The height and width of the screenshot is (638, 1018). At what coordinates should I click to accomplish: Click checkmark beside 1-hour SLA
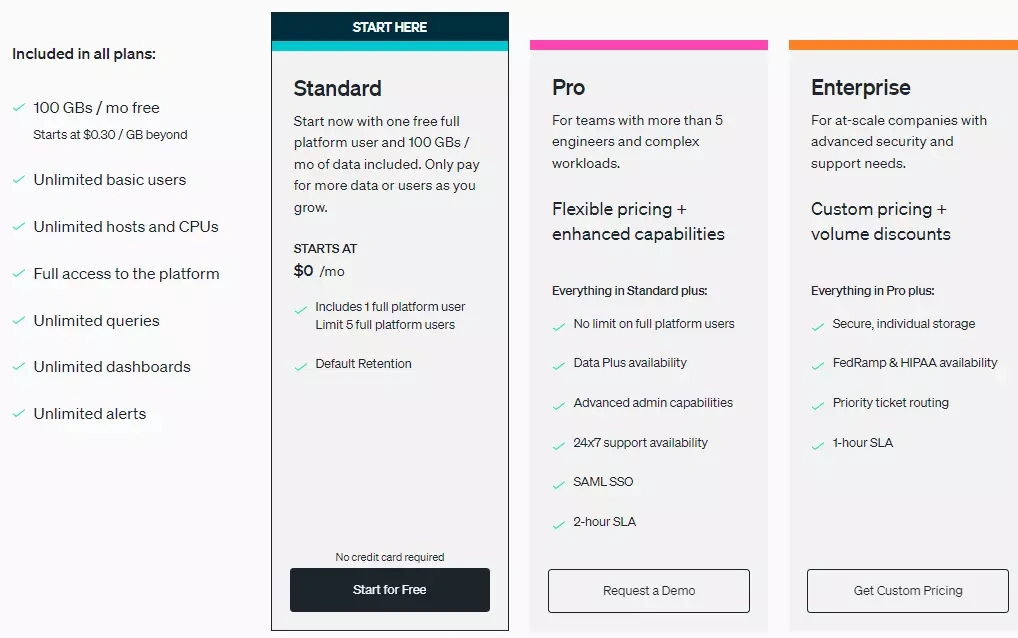click(x=818, y=445)
